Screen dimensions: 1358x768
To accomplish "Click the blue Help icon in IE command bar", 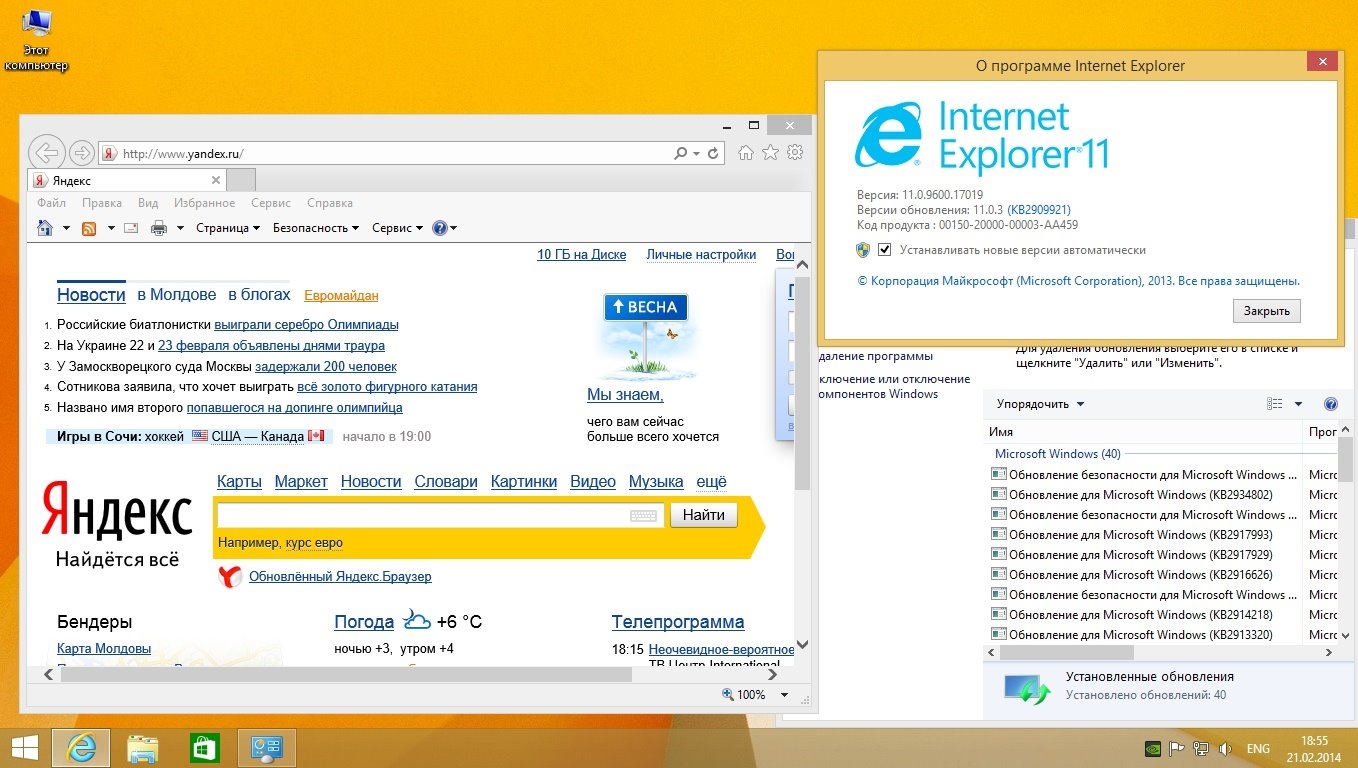I will (439, 228).
